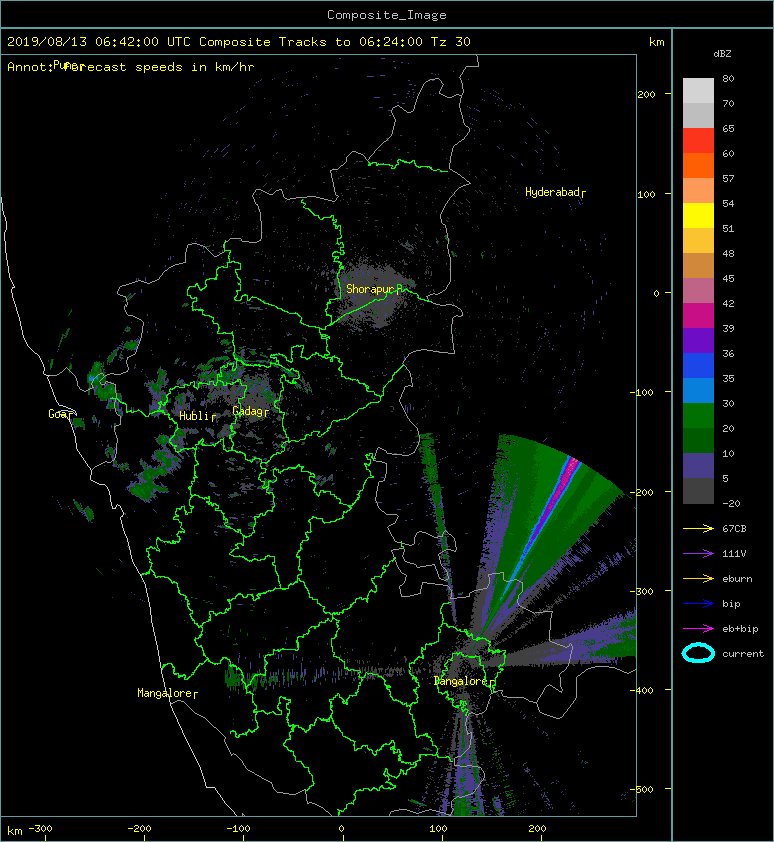Viewport: 774px width, 842px height.
Task: Click the violet 39 dBZ color swatch
Action: tap(698, 340)
